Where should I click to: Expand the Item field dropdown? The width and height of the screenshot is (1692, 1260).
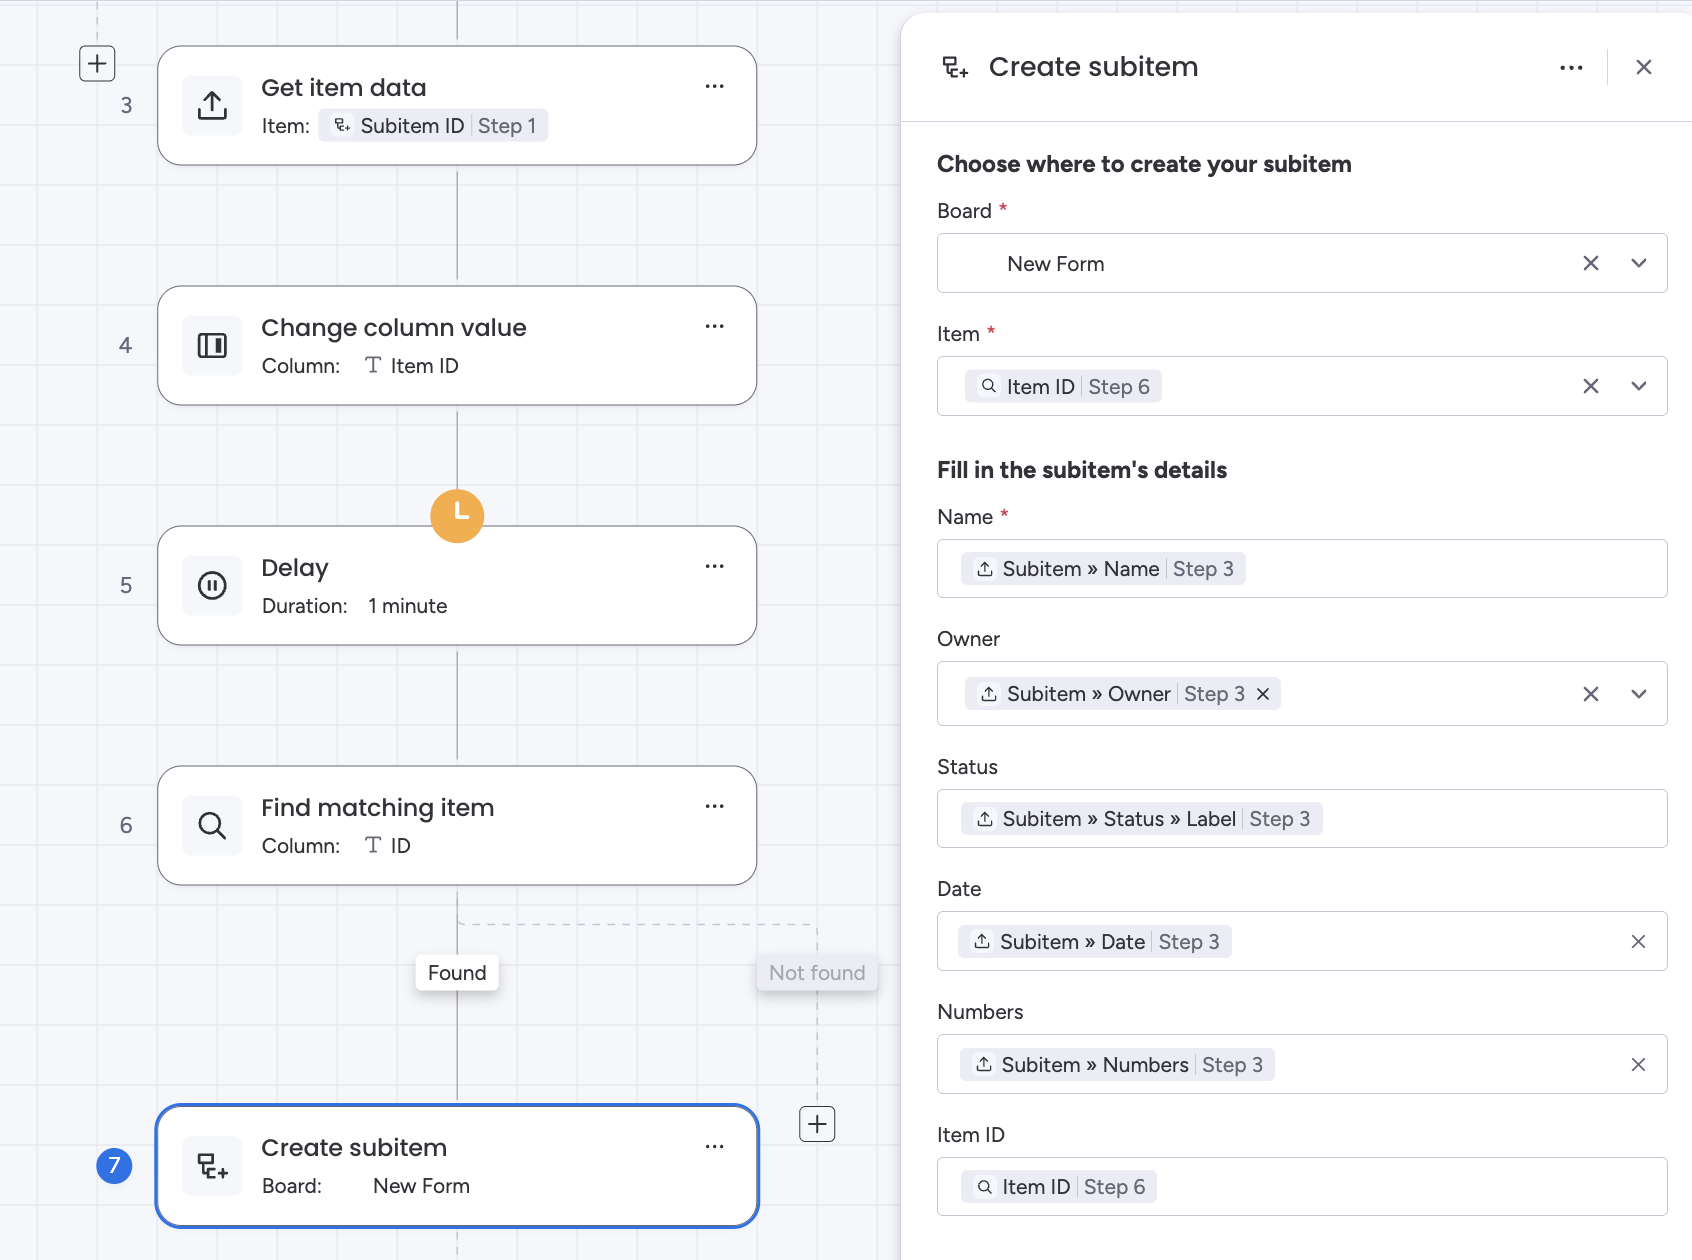pos(1638,387)
